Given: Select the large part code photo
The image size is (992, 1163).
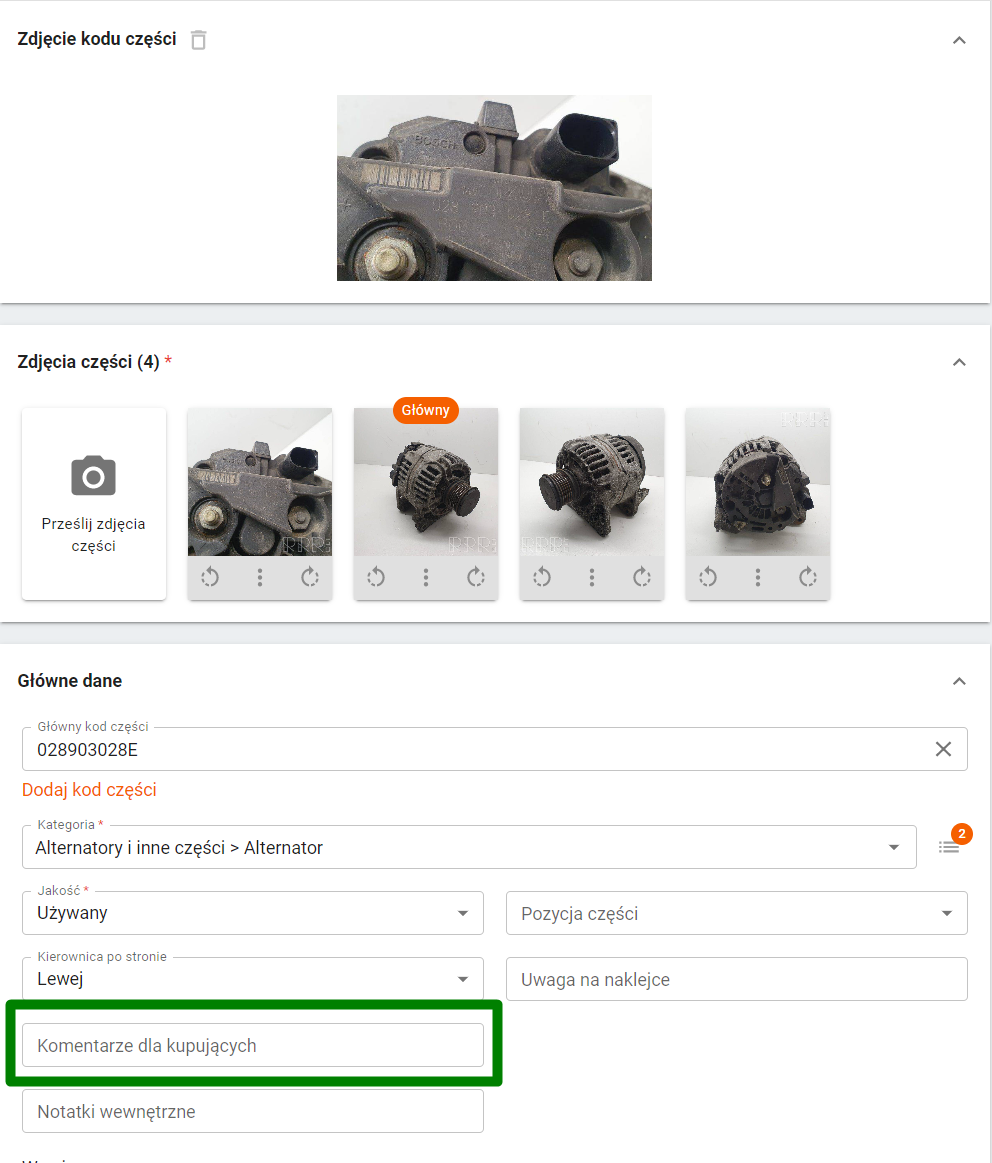Looking at the screenshot, I should (x=494, y=188).
